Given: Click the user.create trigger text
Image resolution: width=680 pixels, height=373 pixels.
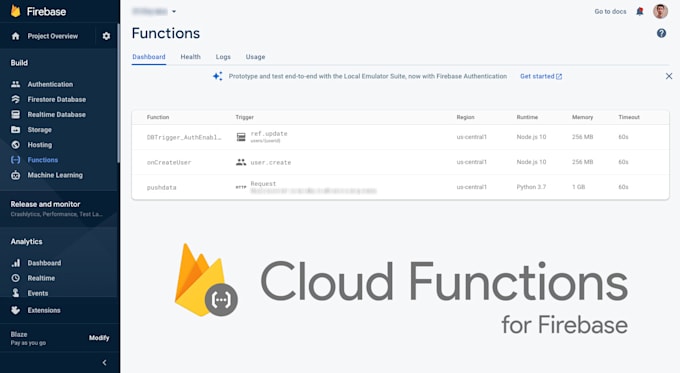Looking at the screenshot, I should 271,163.
